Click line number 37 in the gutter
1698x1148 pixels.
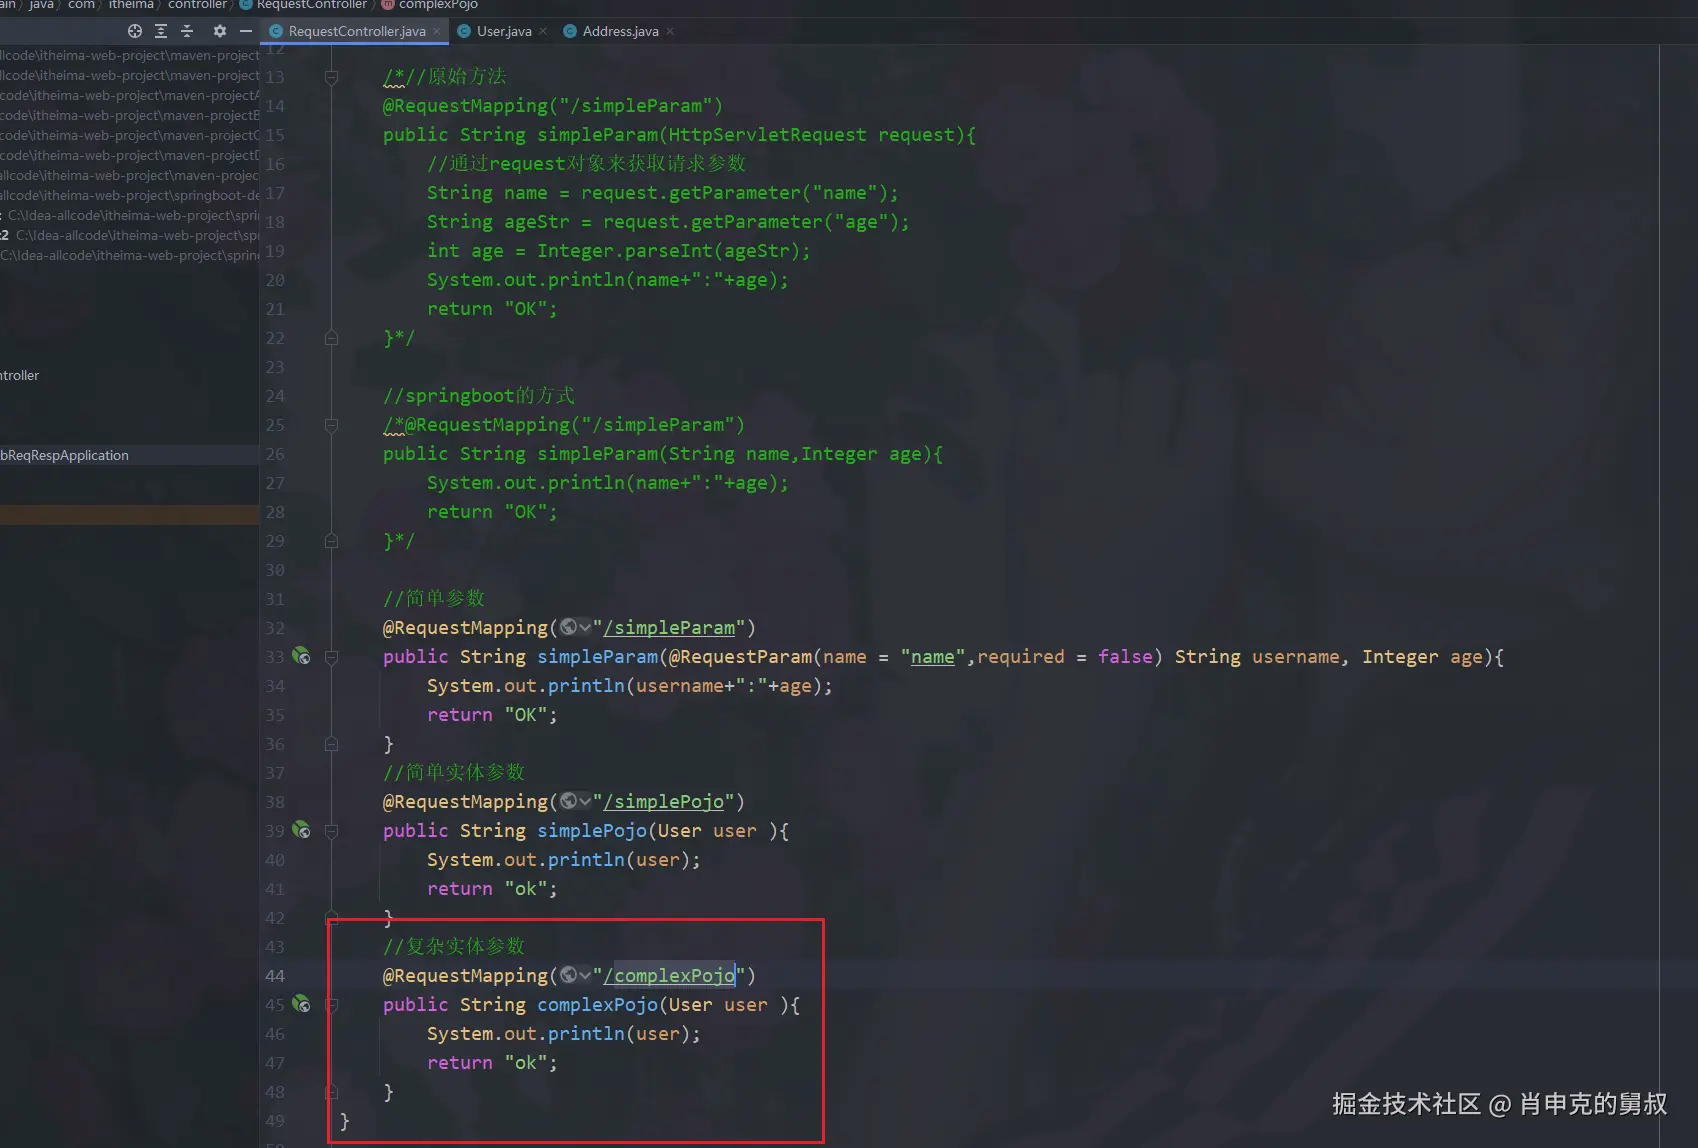275,773
